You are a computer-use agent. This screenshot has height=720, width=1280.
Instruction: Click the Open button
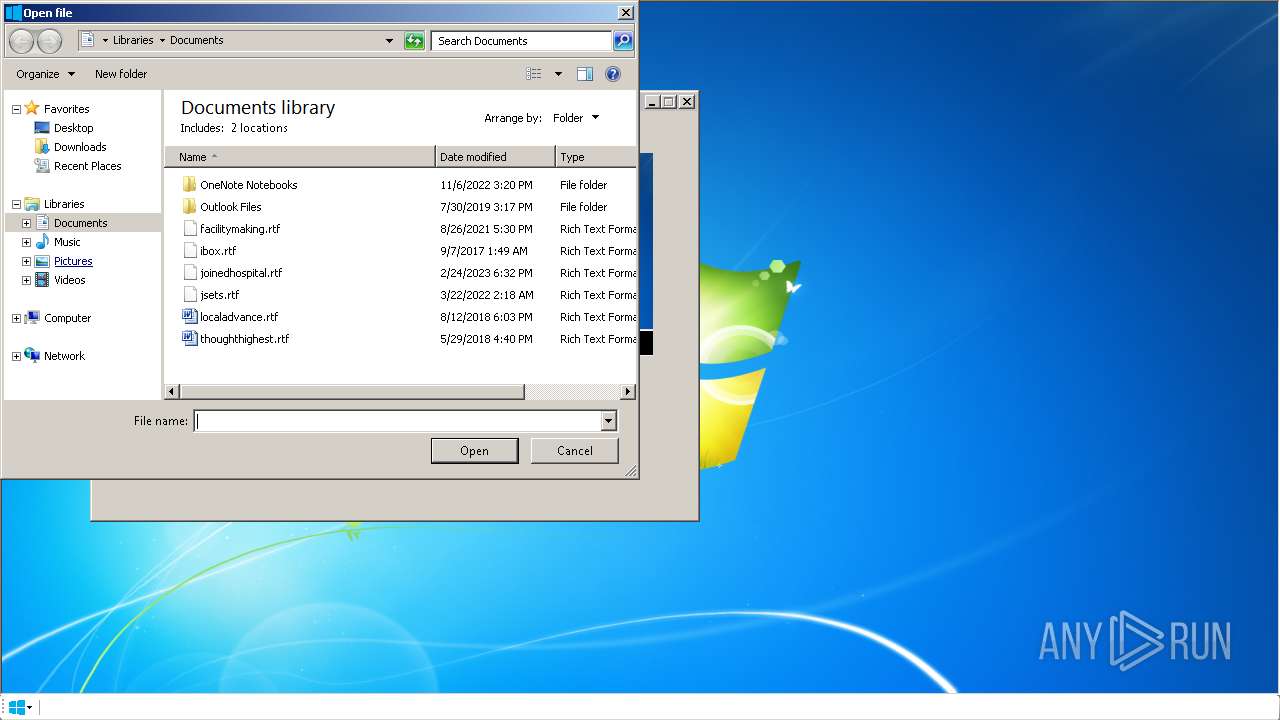(474, 451)
